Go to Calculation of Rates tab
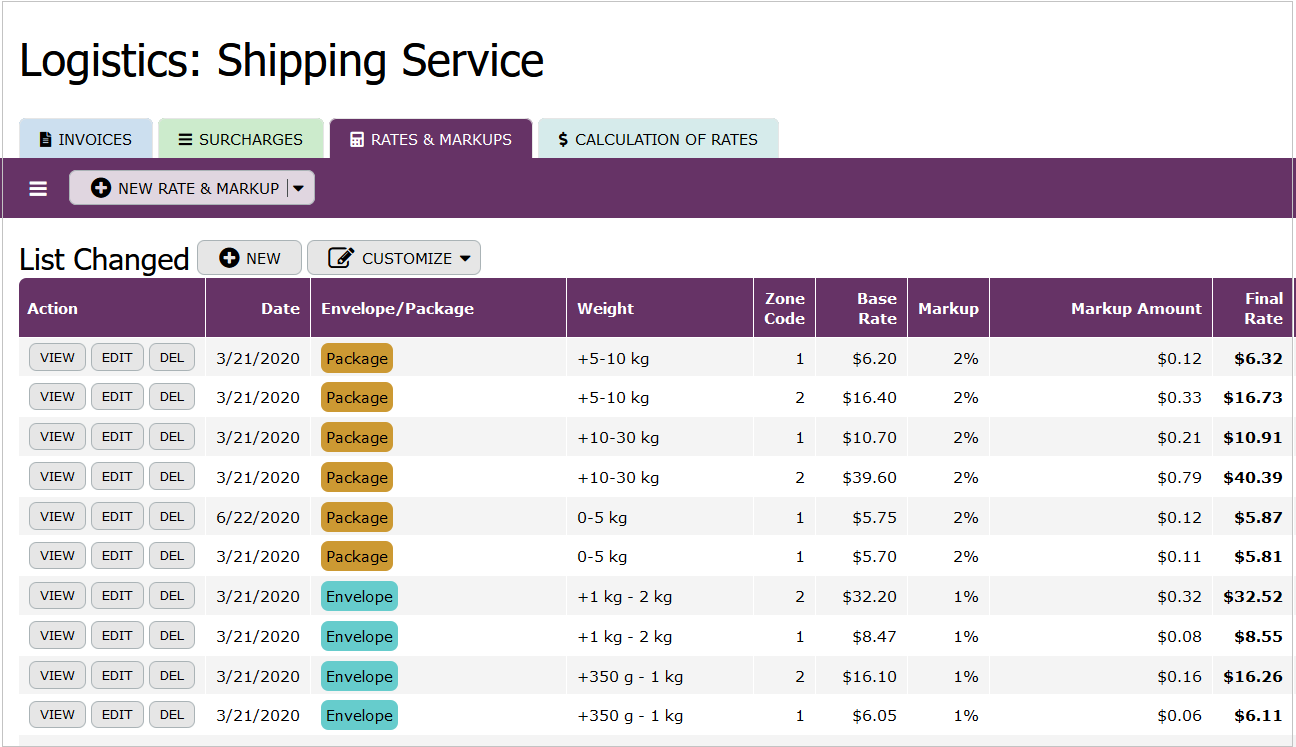 (x=657, y=139)
